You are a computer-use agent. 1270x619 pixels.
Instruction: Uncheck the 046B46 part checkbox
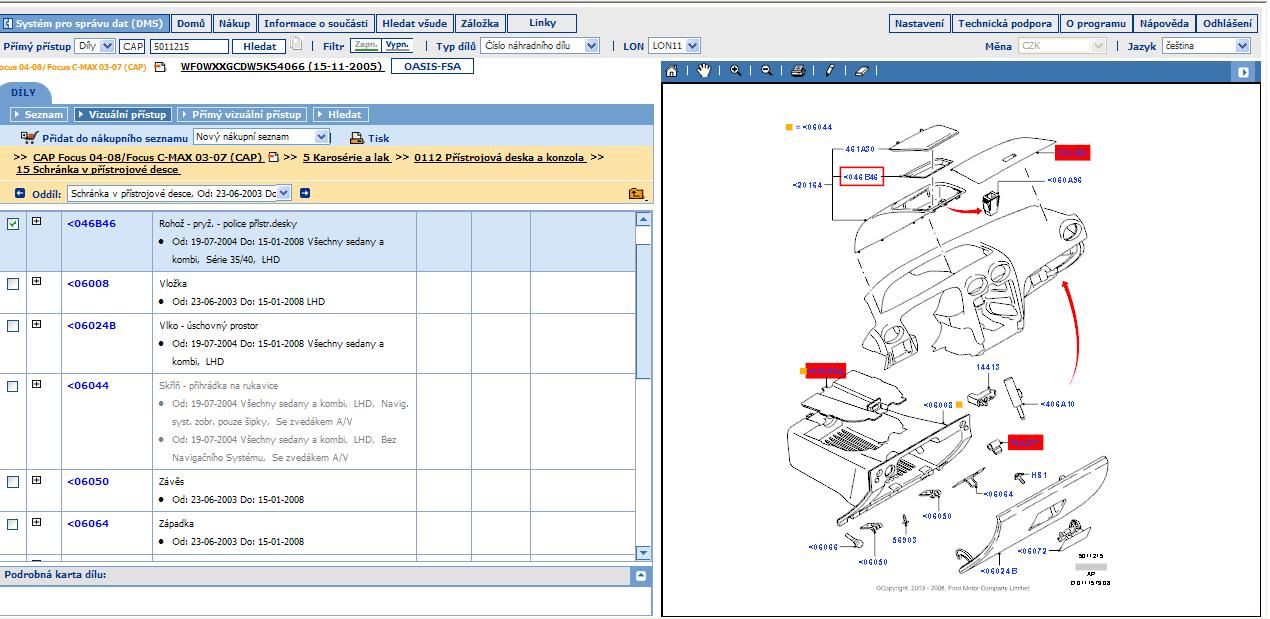click(x=13, y=224)
